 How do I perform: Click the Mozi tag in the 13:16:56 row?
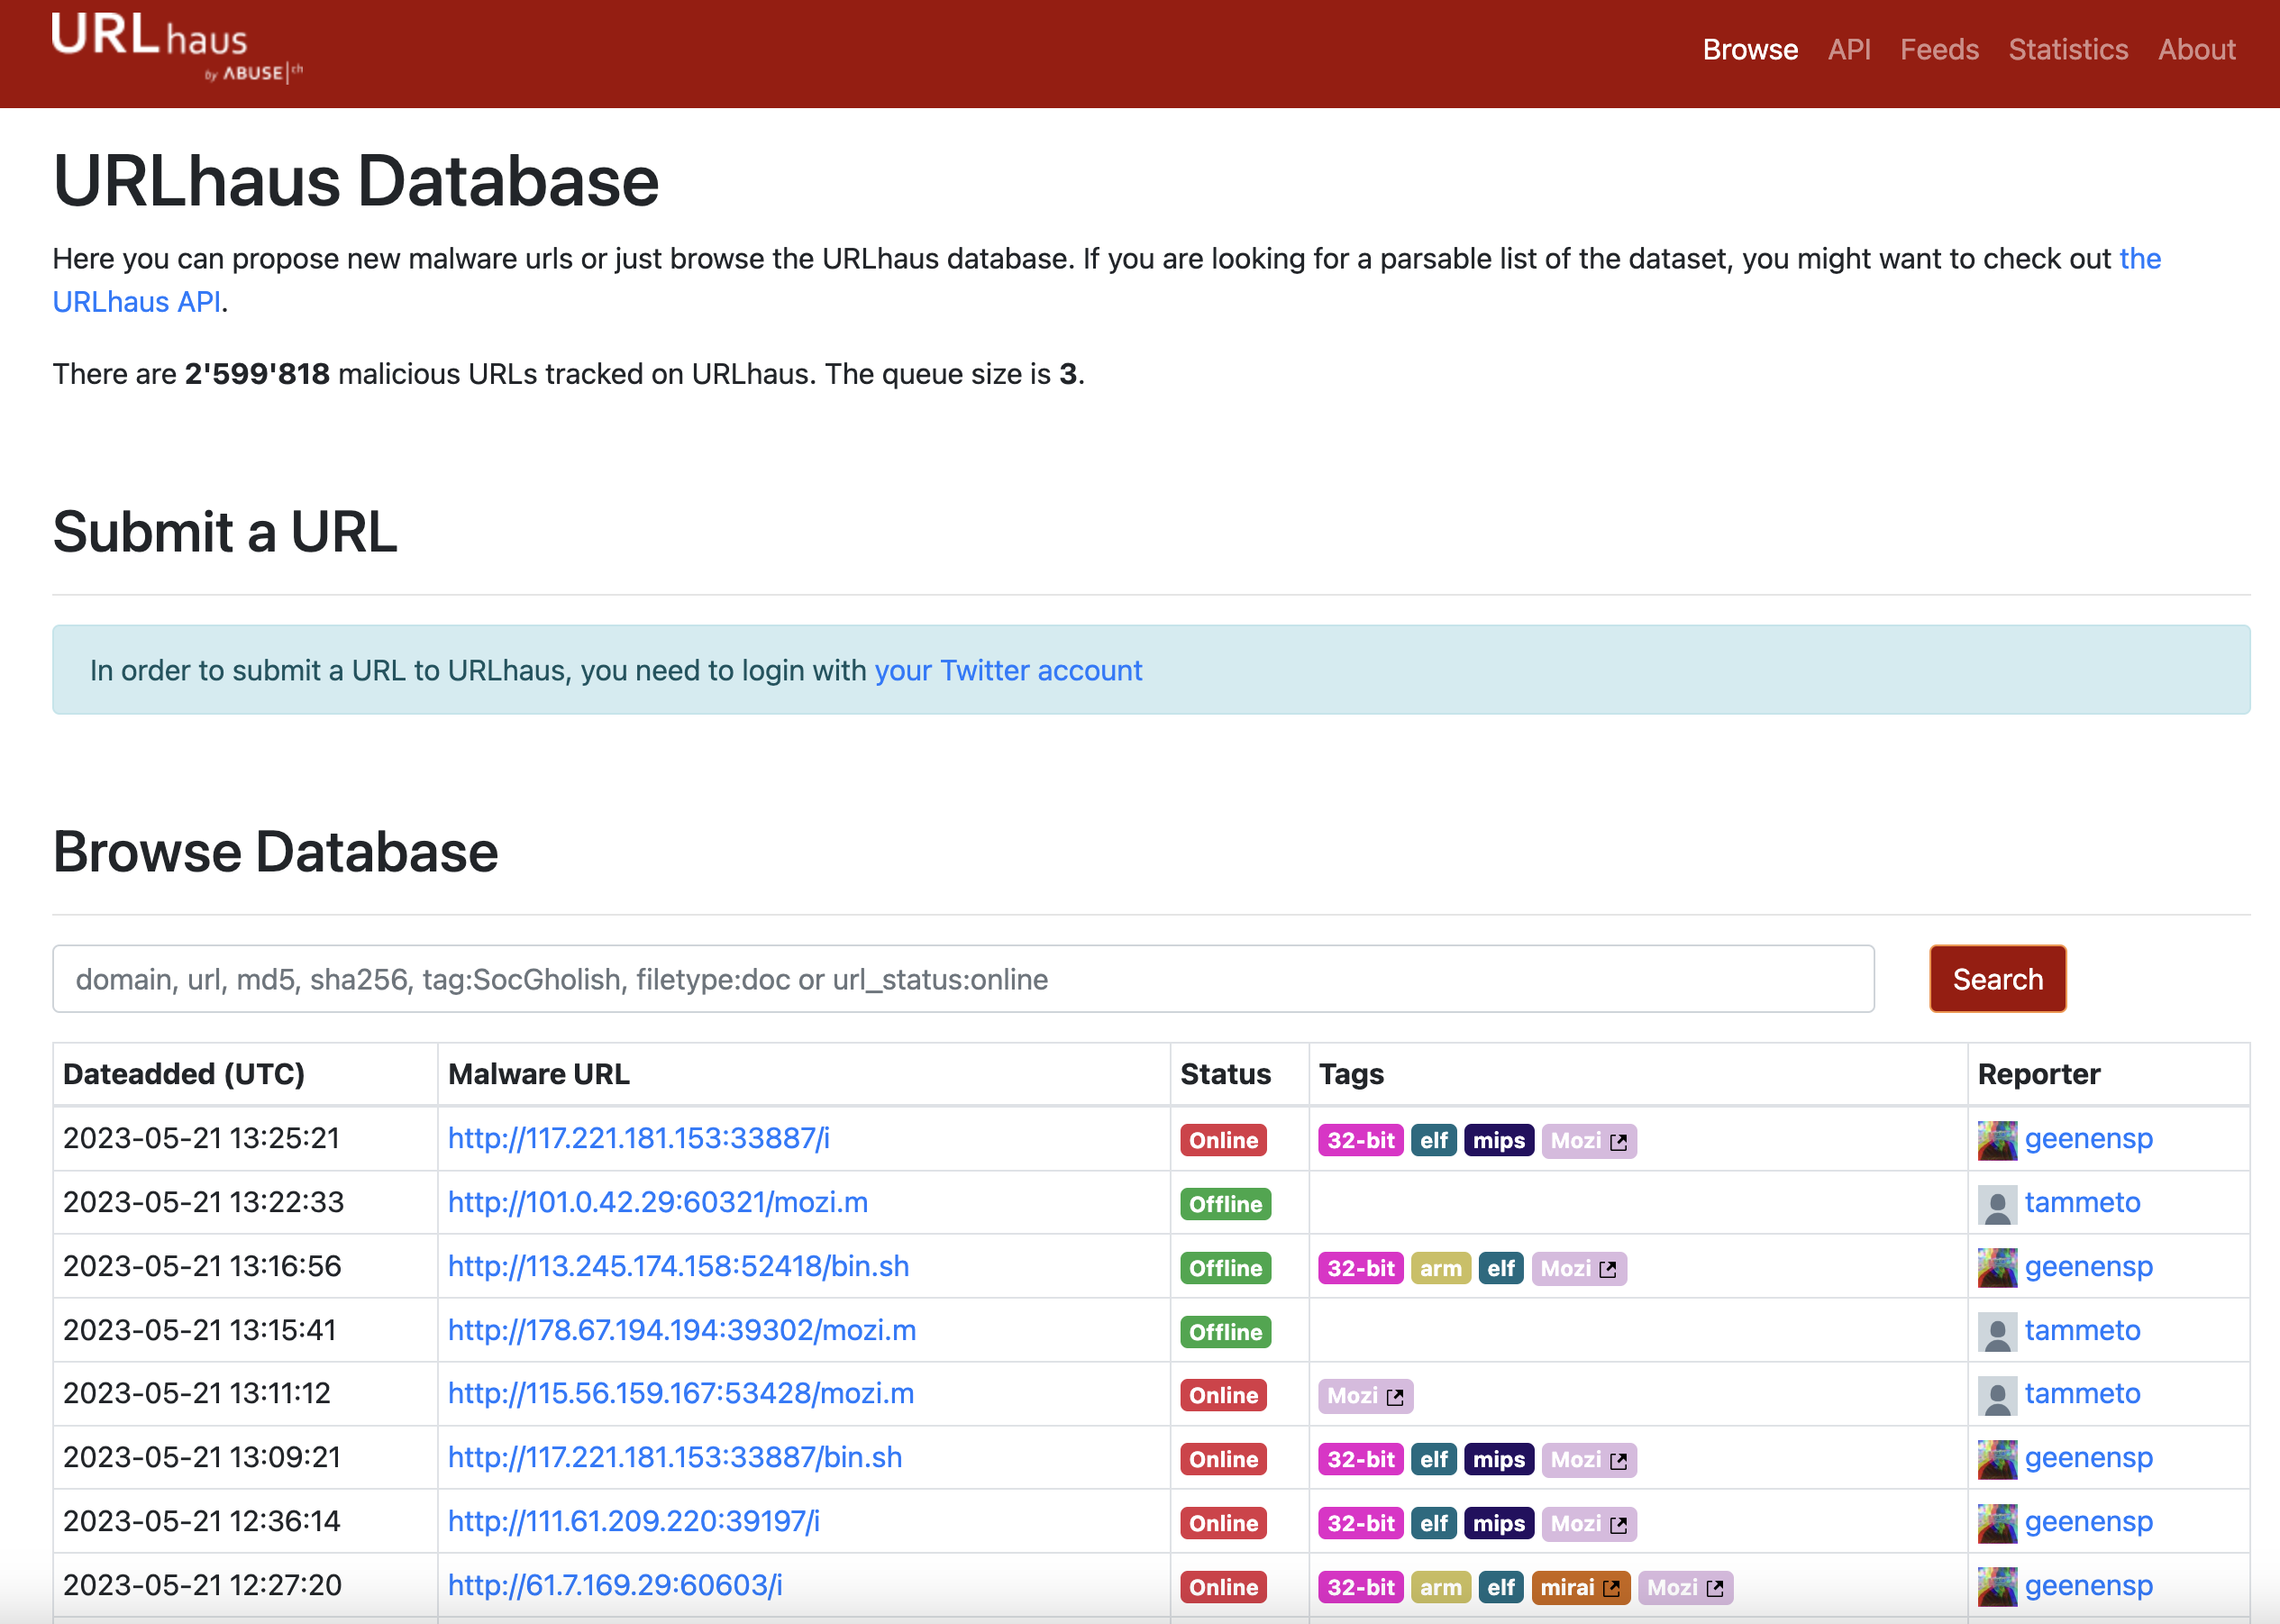click(x=1579, y=1269)
